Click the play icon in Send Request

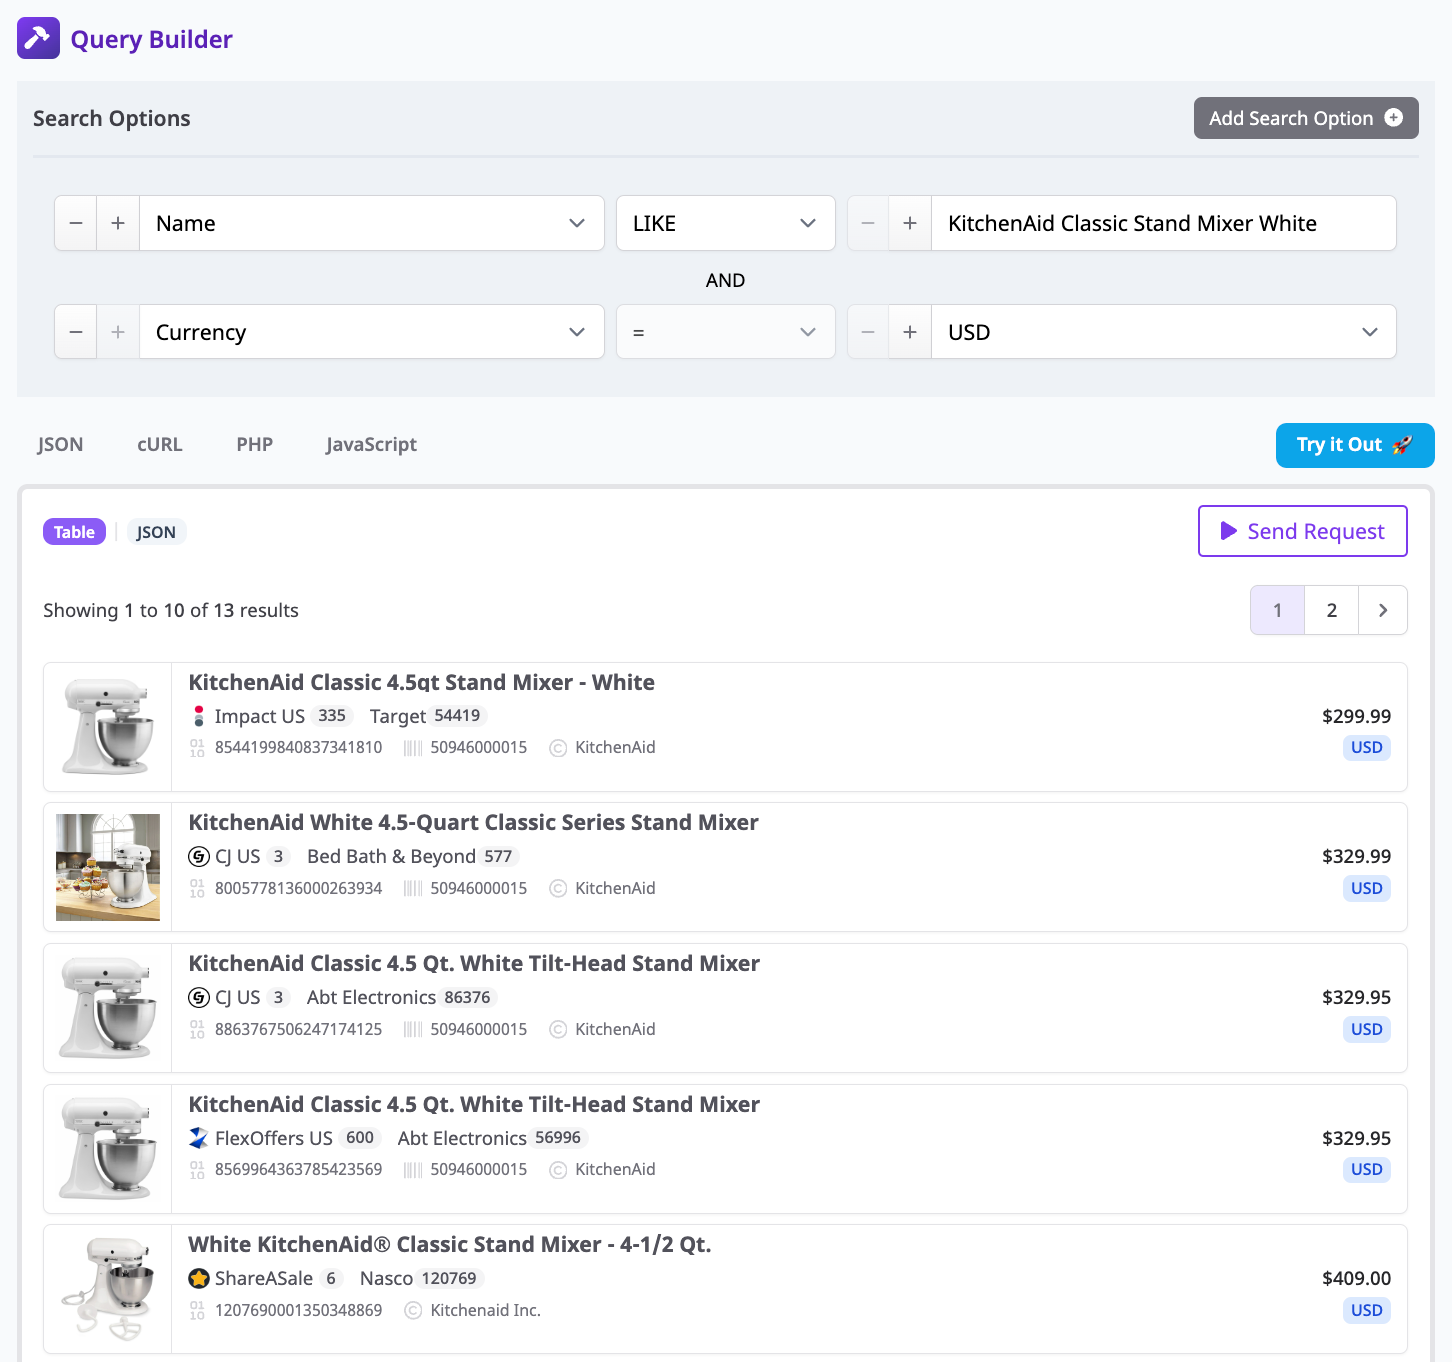(1229, 531)
